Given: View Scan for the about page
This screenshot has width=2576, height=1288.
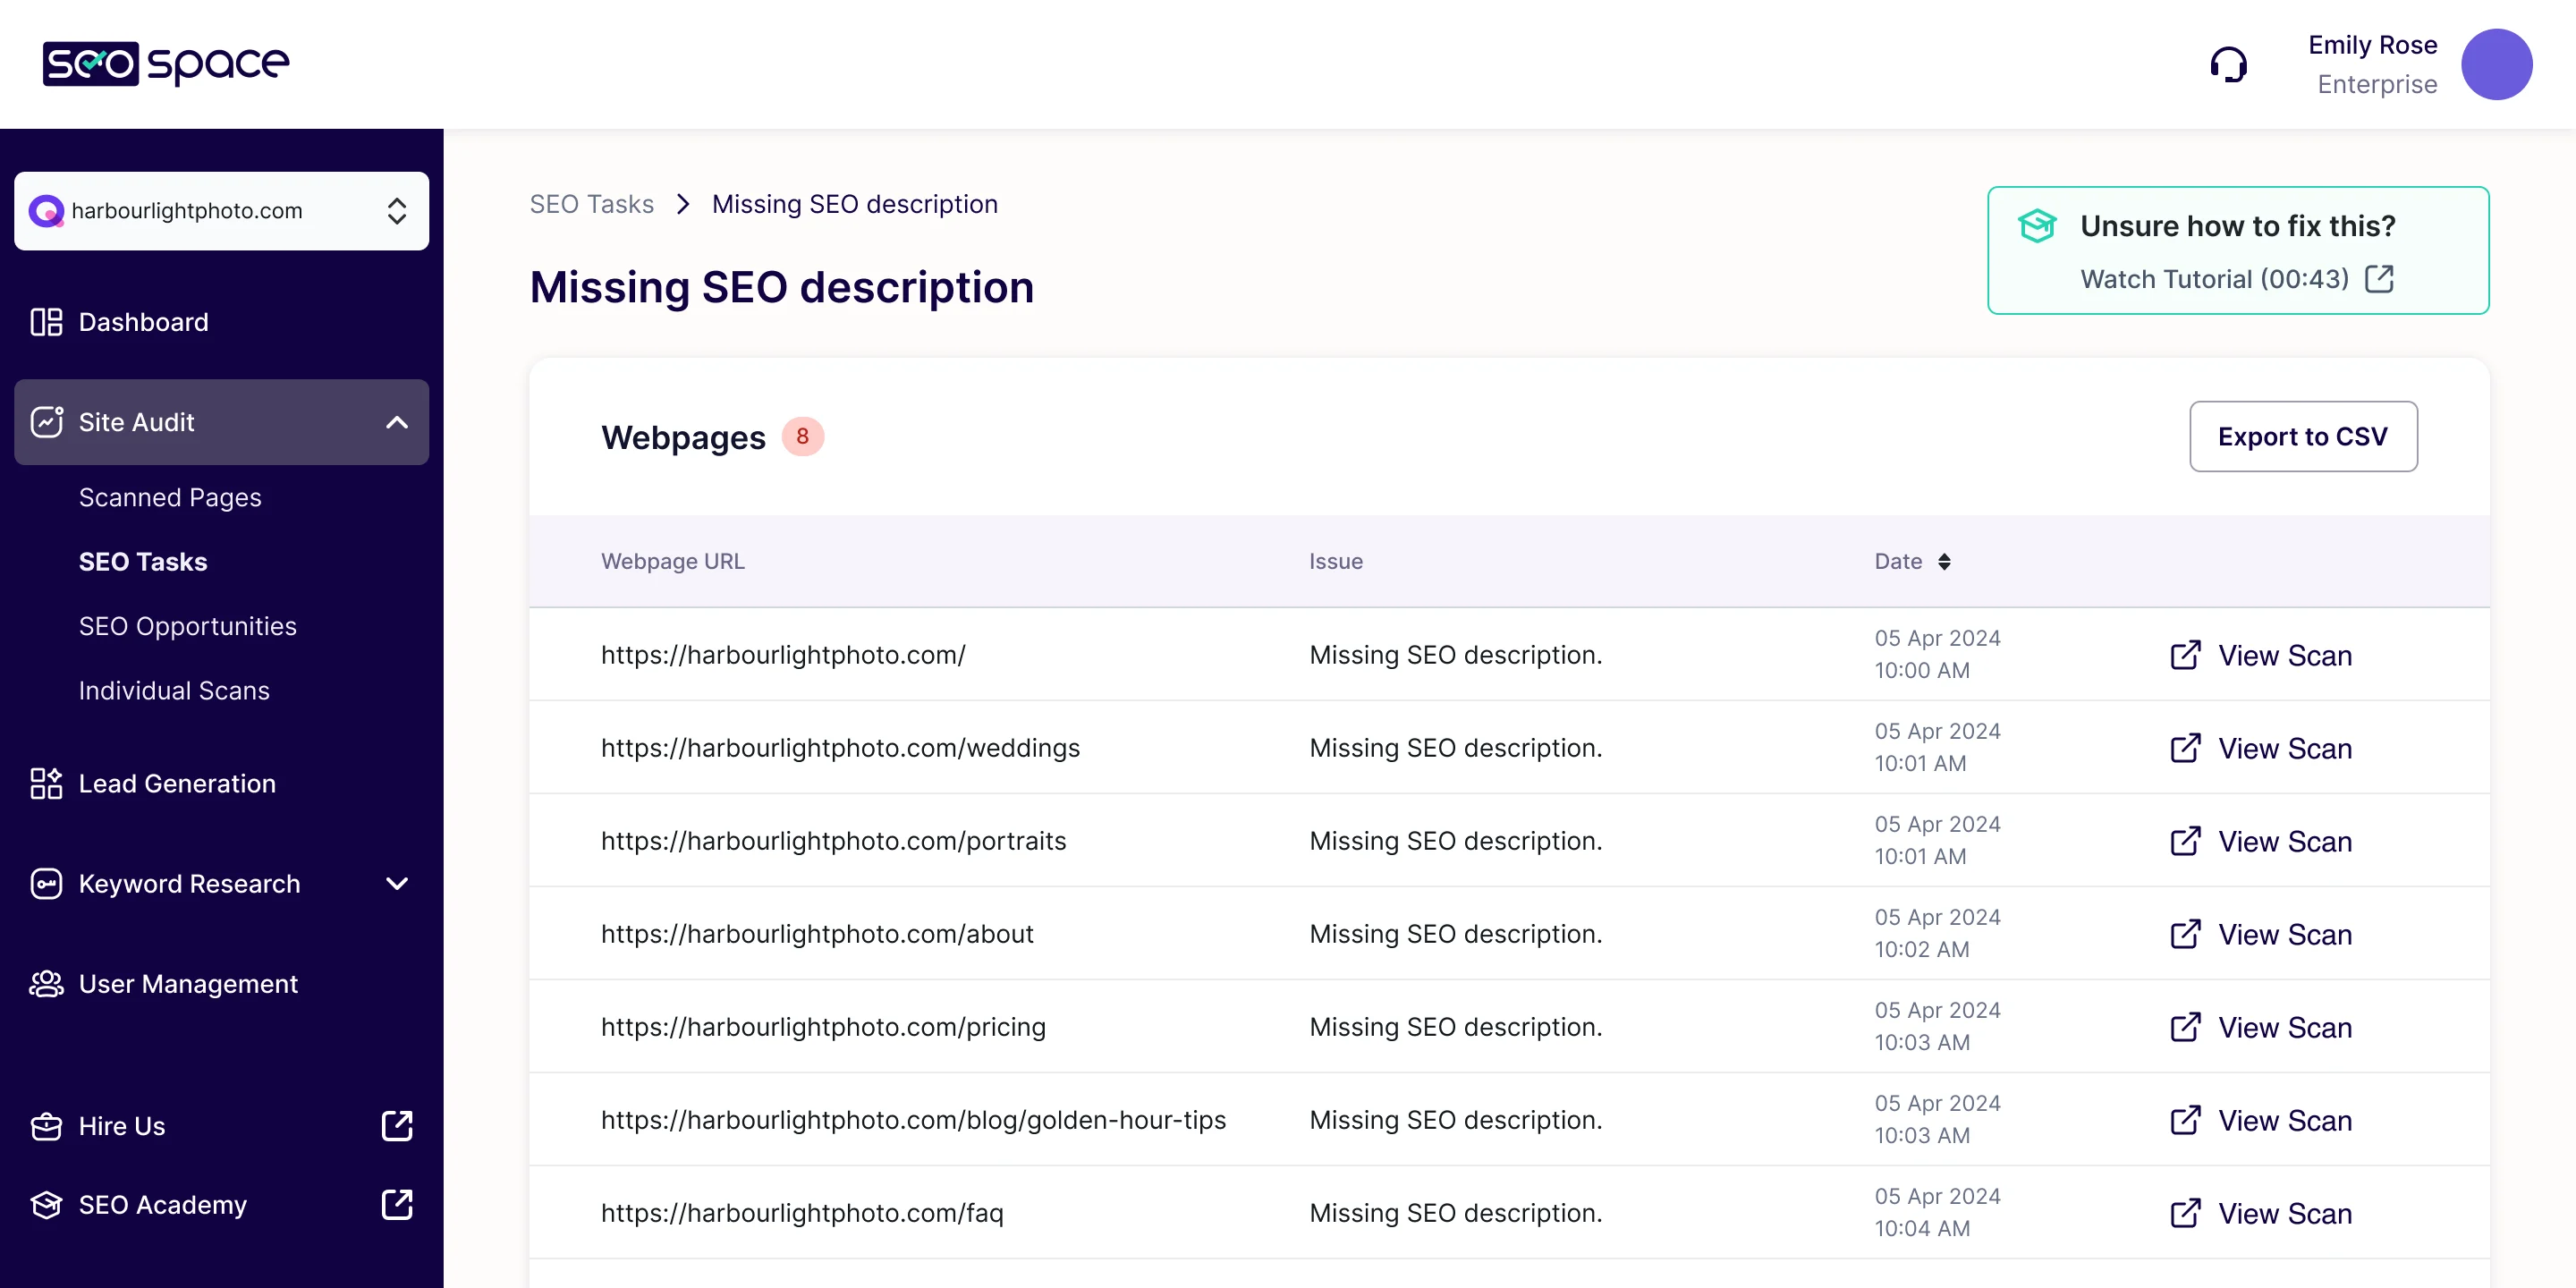Looking at the screenshot, I should 2261,934.
